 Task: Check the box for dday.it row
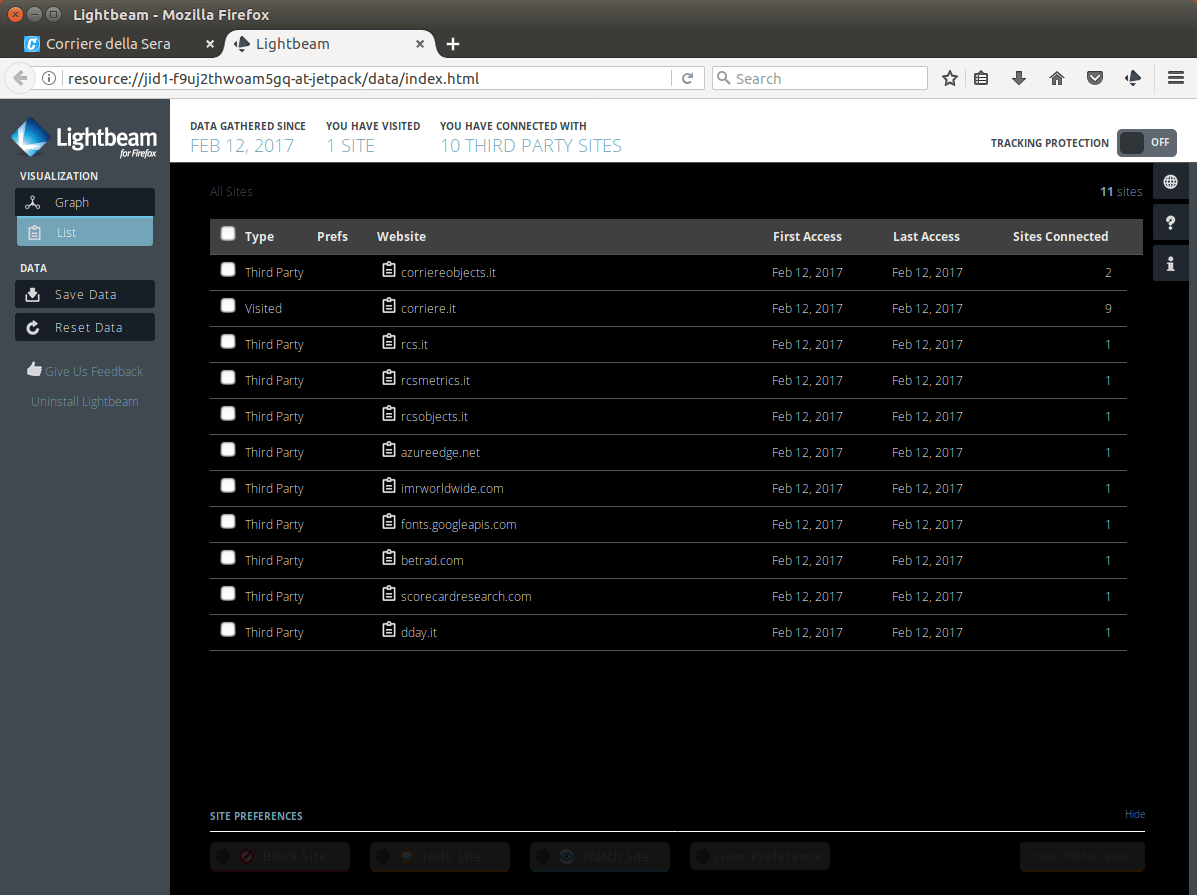[x=227, y=629]
